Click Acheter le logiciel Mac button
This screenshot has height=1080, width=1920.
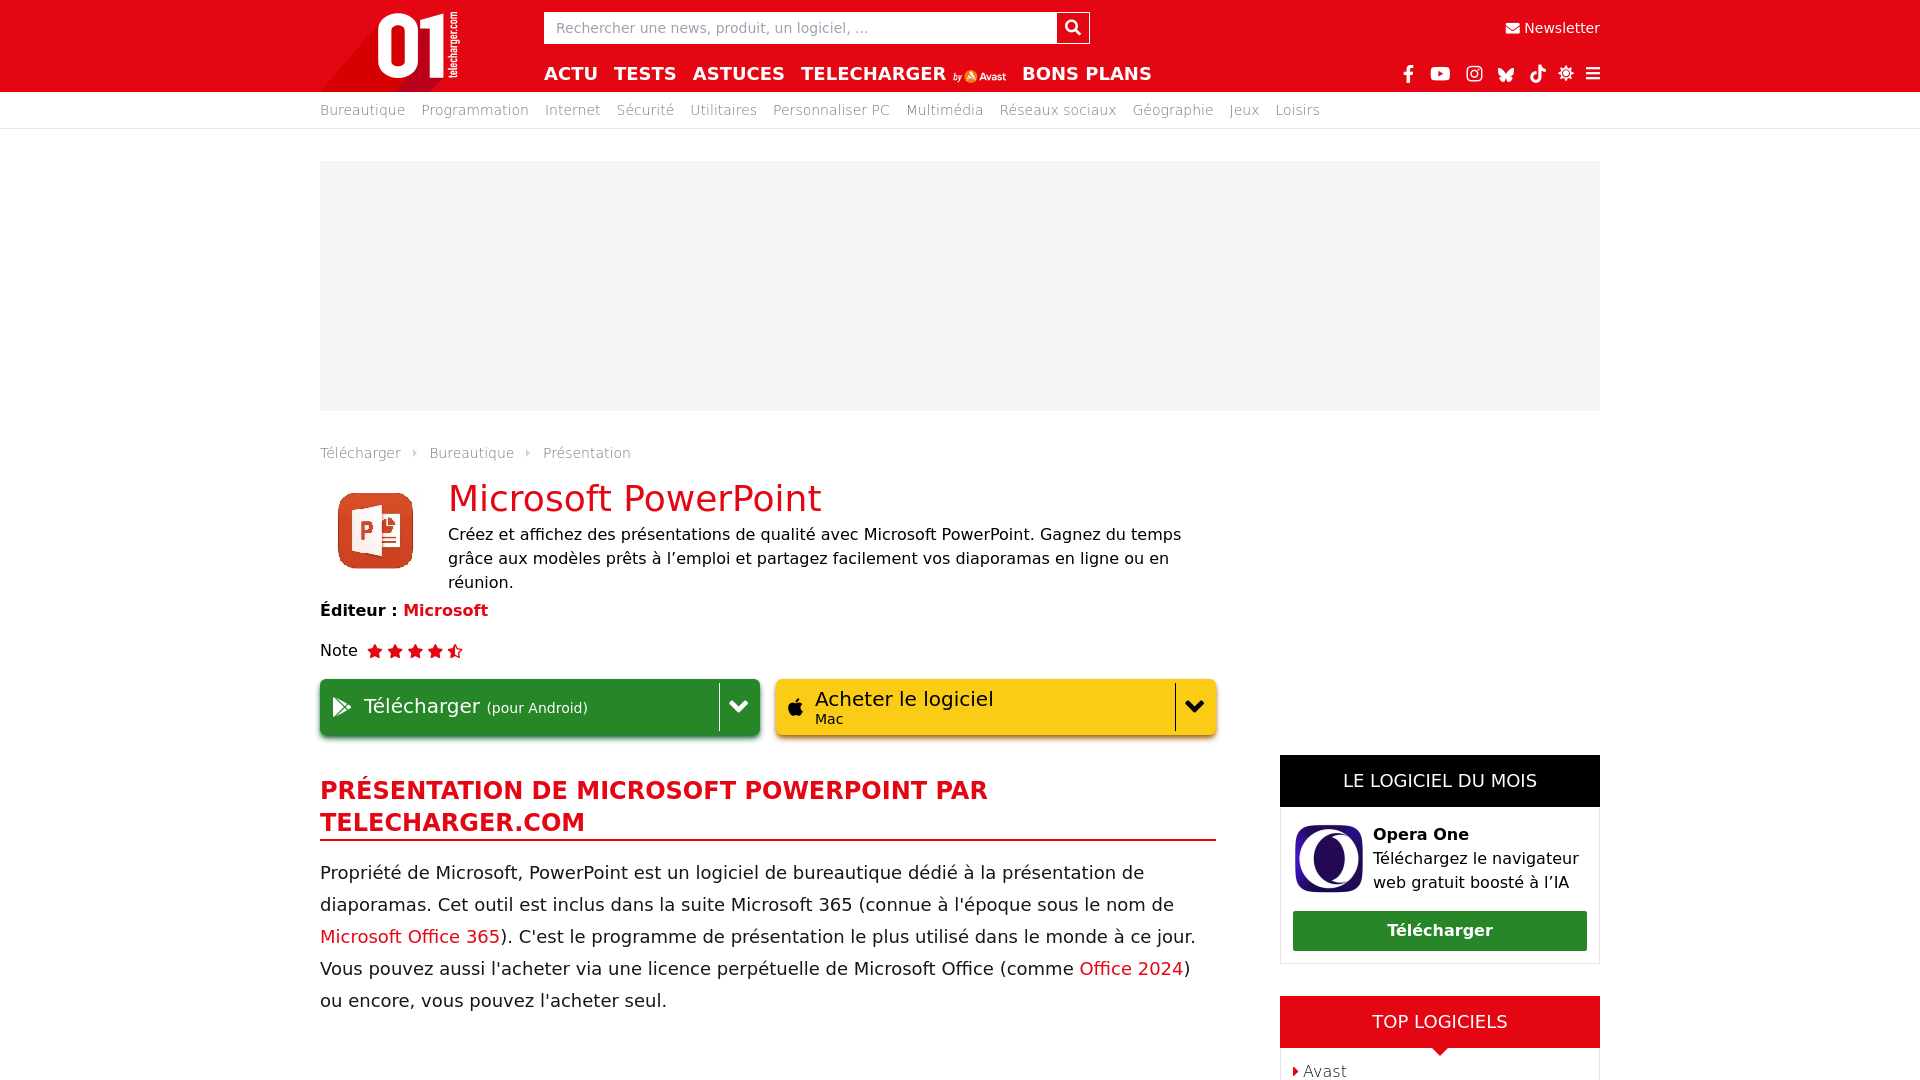coord(975,707)
